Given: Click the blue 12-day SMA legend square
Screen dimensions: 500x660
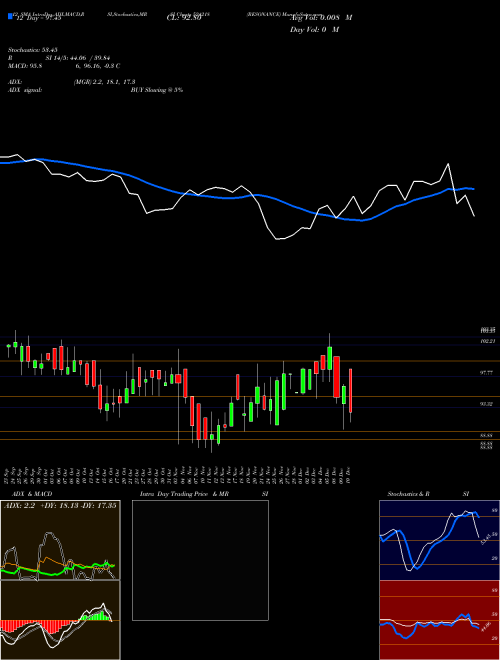Looking at the screenshot, I should click(10, 17).
